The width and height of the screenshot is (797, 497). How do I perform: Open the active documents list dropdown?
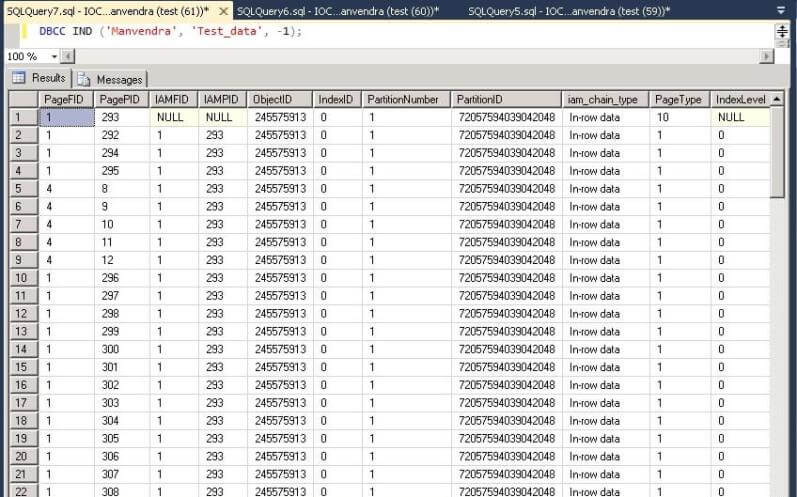780,10
